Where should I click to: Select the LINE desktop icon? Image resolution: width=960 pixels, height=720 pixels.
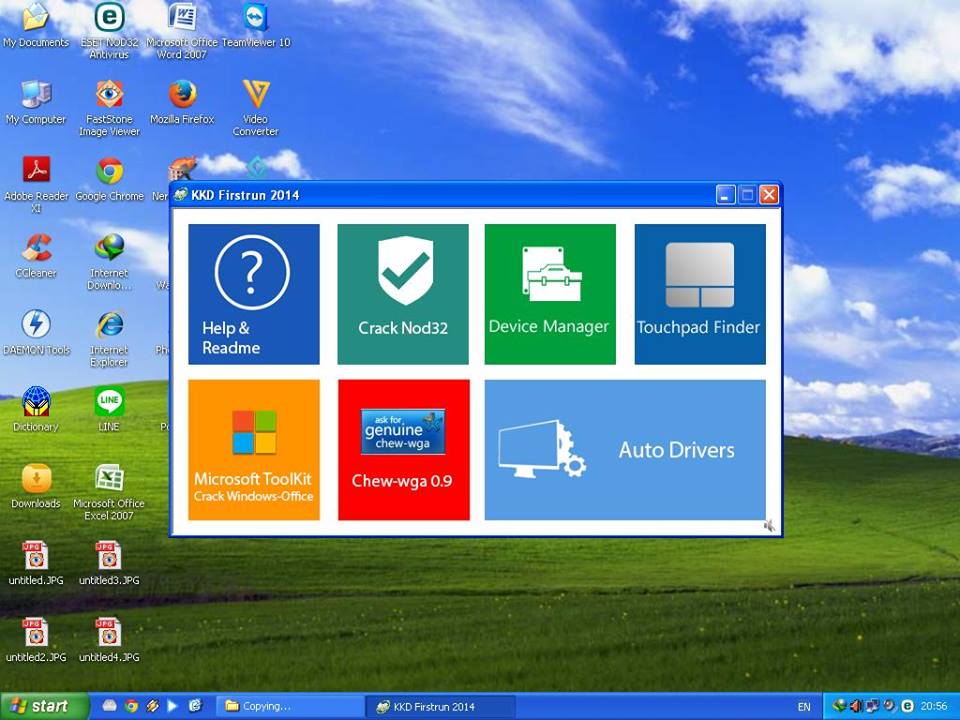[x=109, y=410]
